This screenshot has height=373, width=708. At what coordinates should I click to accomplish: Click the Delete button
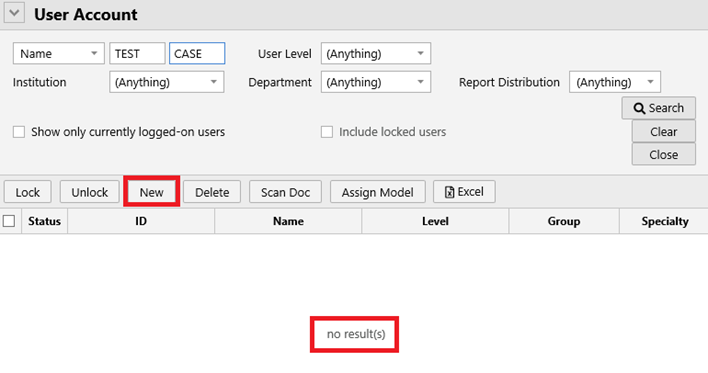[x=212, y=192]
